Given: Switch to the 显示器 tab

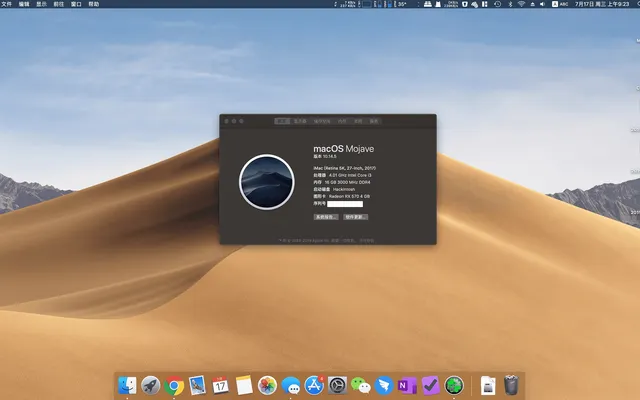Looking at the screenshot, I should 300,121.
